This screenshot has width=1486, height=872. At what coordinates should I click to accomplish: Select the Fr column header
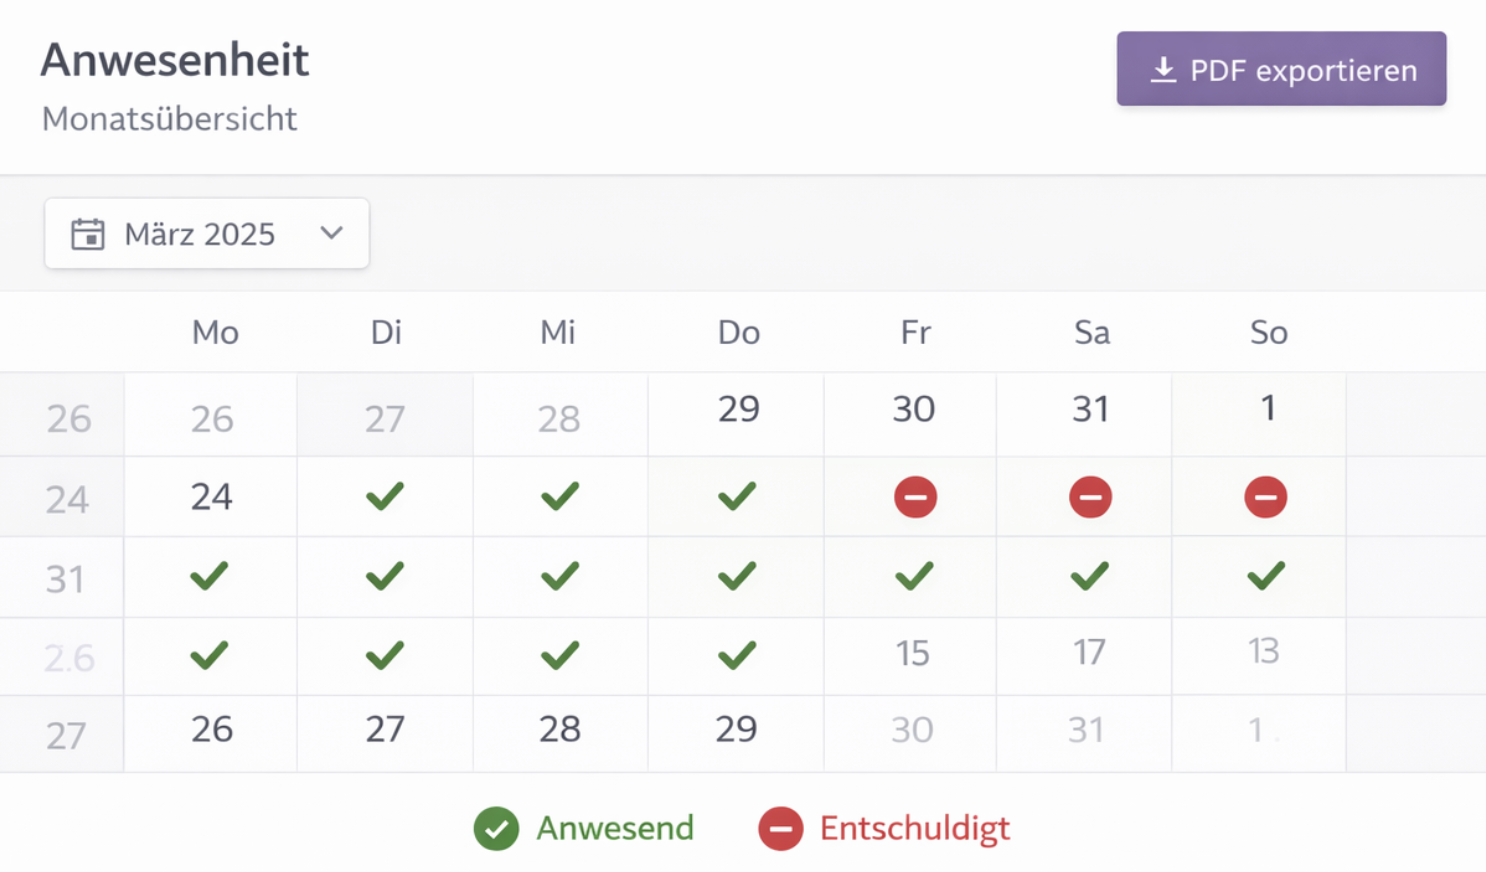click(x=915, y=332)
